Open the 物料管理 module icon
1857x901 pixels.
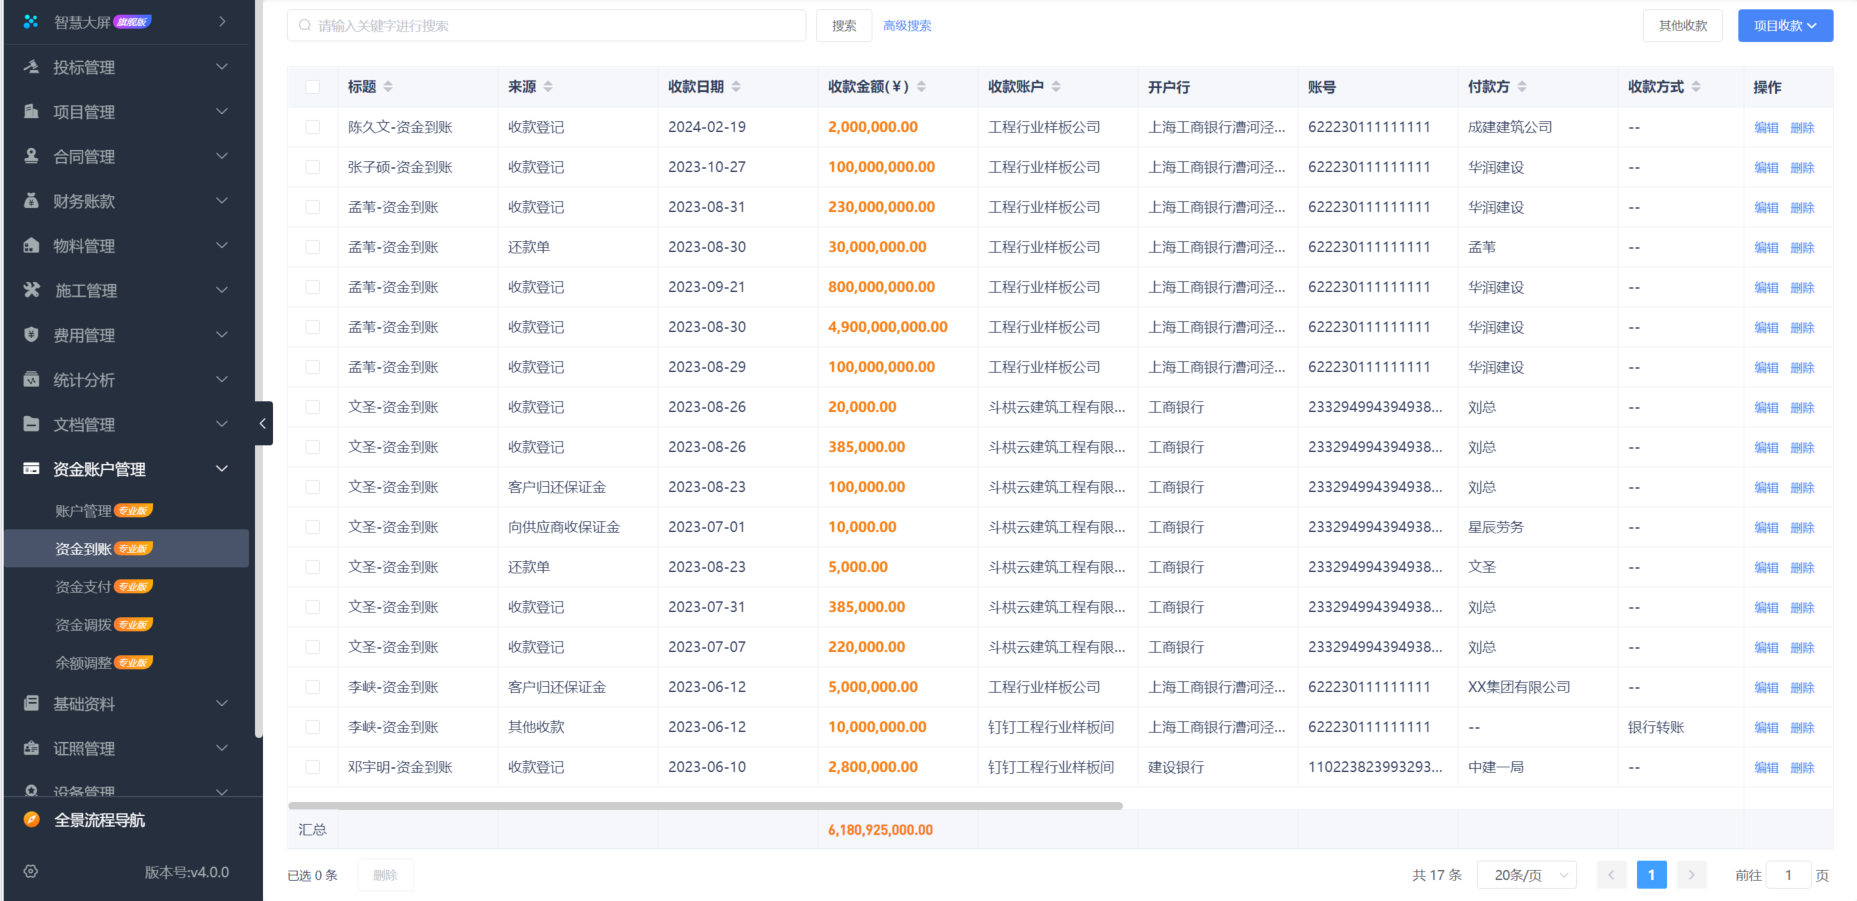point(30,245)
